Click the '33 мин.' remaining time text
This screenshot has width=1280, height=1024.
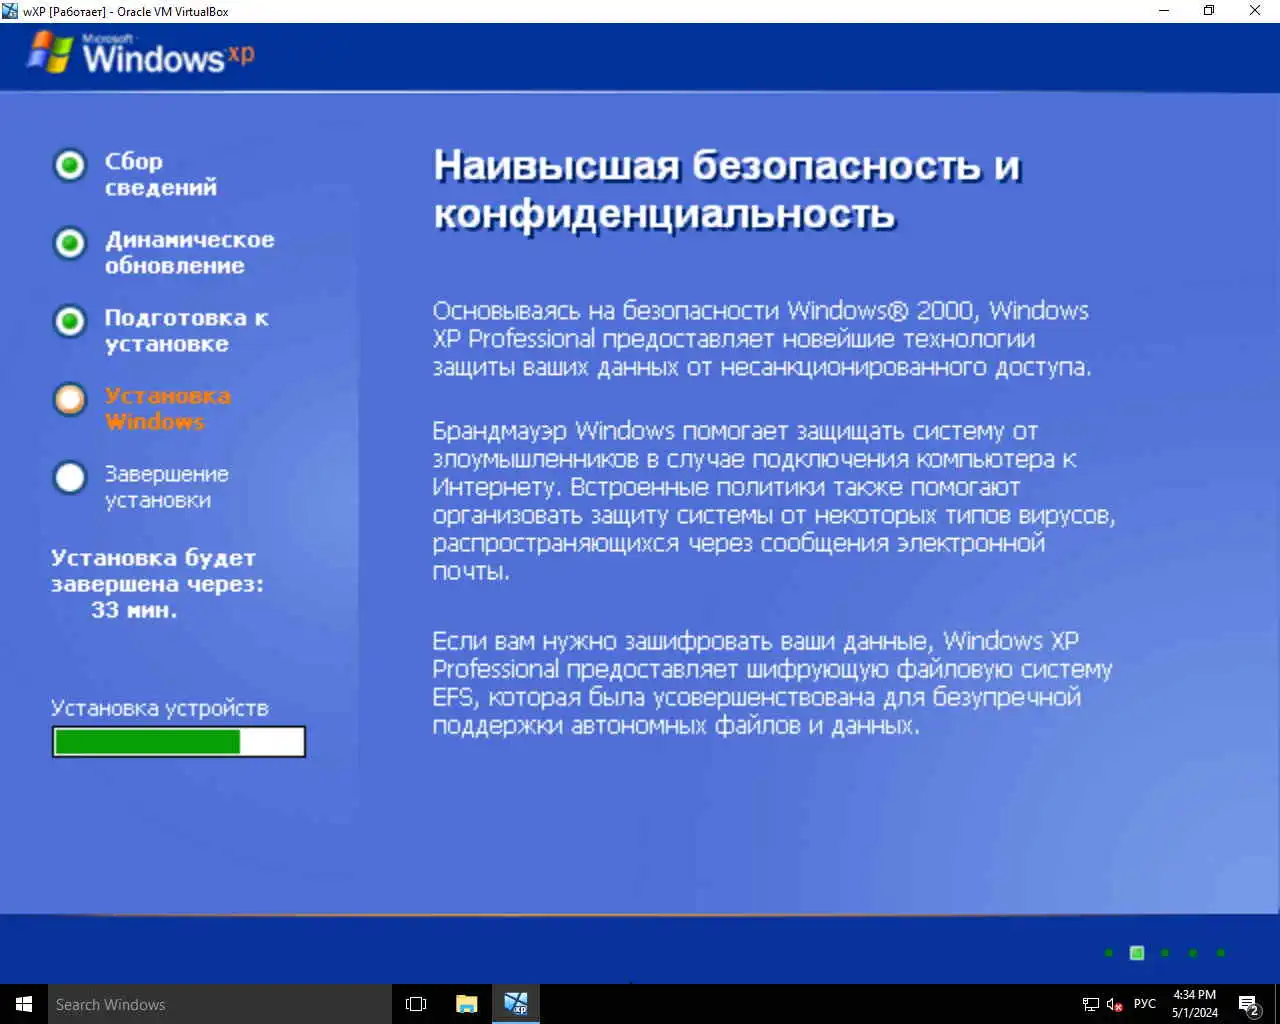click(x=134, y=610)
